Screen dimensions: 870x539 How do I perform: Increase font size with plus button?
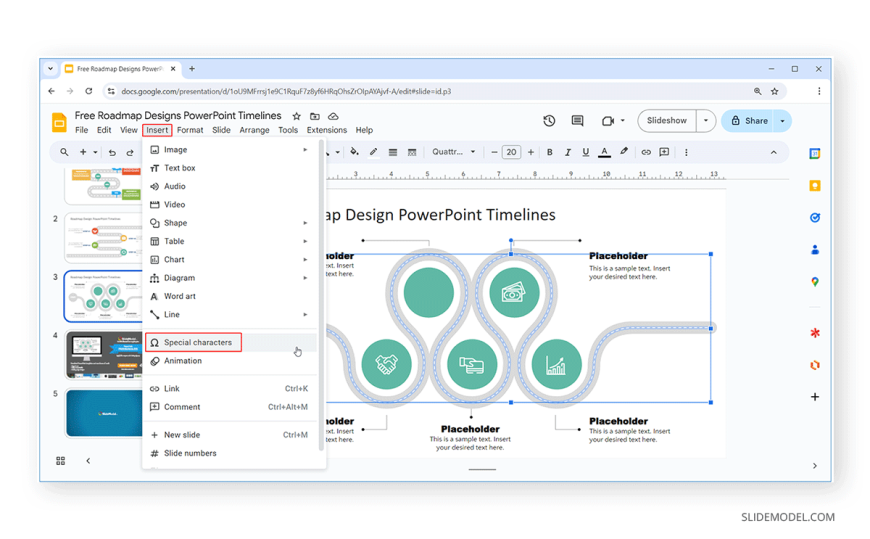click(x=530, y=152)
